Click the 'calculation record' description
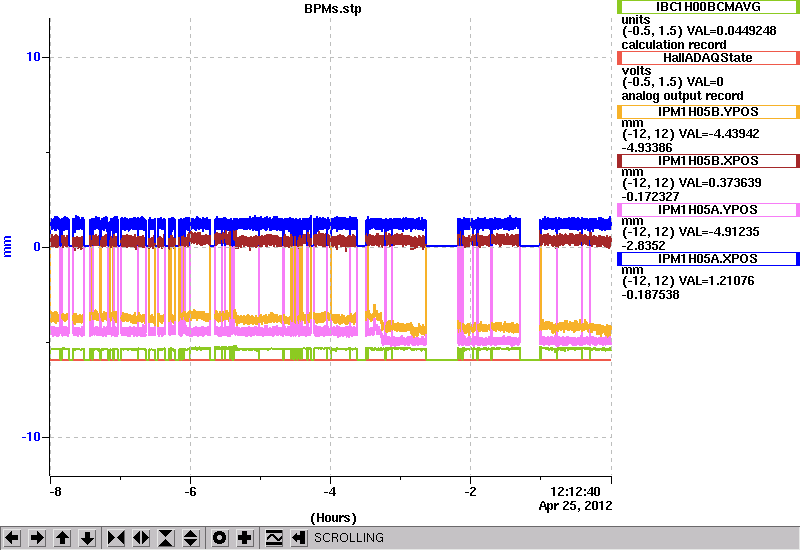This screenshot has height=550, width=800. coord(673,44)
